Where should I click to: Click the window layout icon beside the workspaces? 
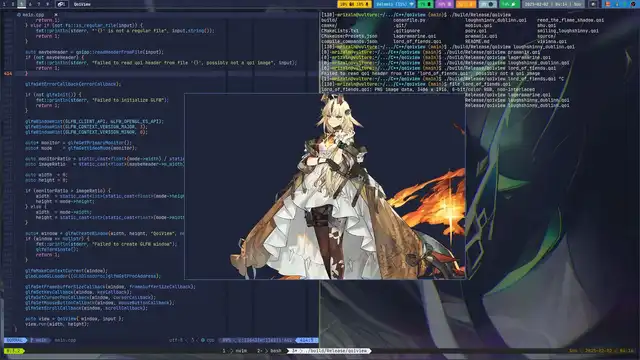point(61,4)
